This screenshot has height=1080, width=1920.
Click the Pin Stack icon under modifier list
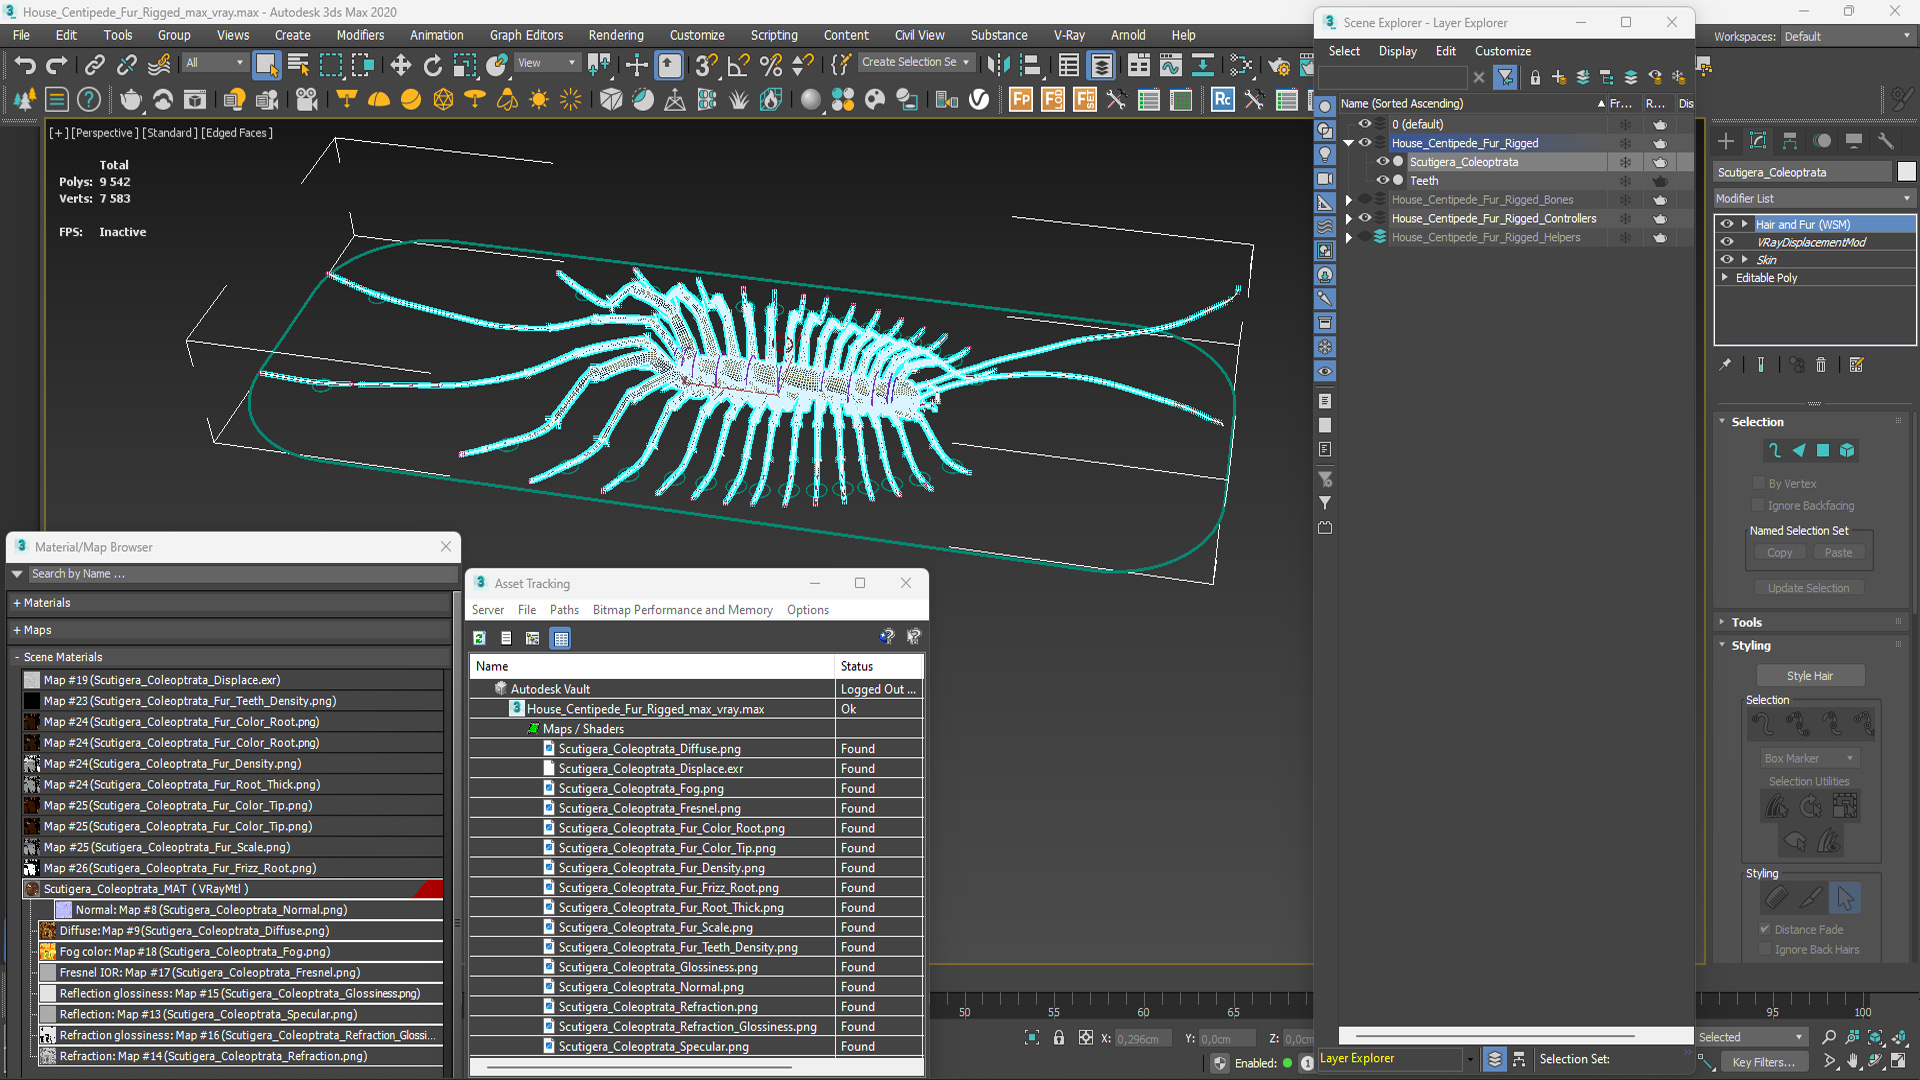pos(1725,365)
